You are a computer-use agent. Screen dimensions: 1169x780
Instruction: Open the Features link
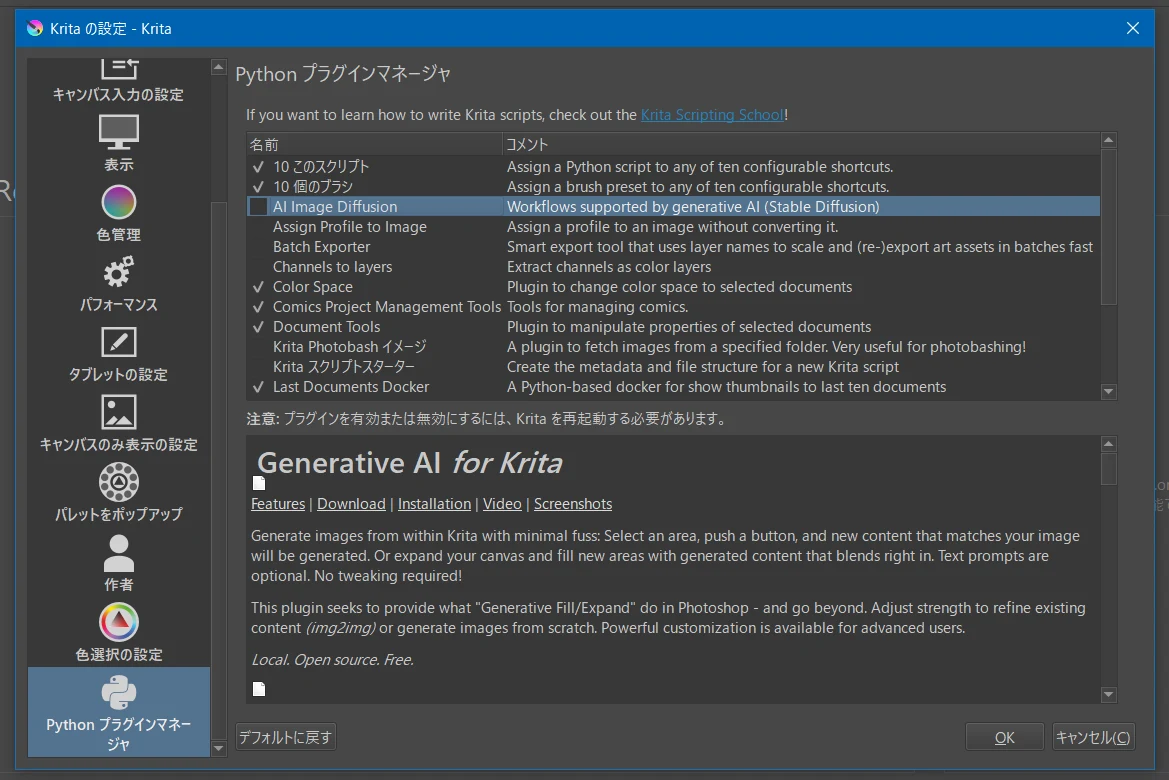point(278,504)
